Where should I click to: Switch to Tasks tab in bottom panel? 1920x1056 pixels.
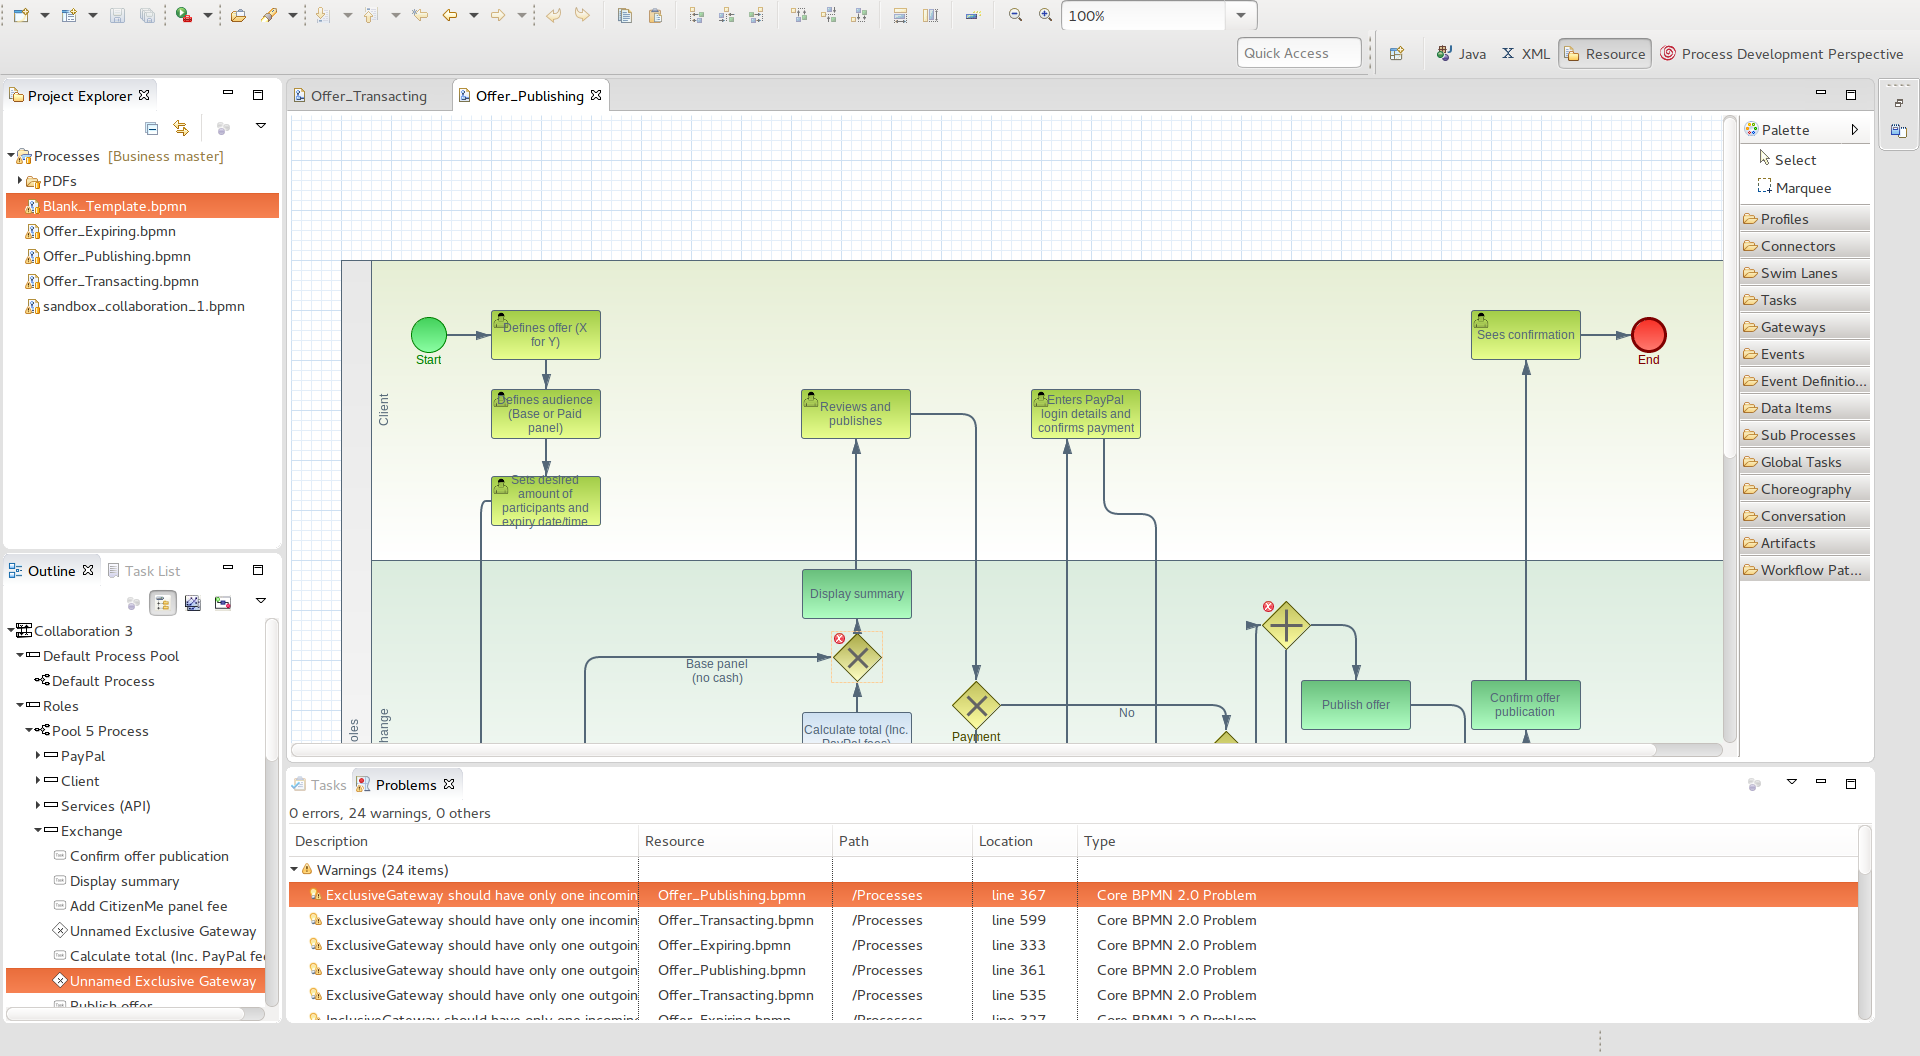coord(319,784)
